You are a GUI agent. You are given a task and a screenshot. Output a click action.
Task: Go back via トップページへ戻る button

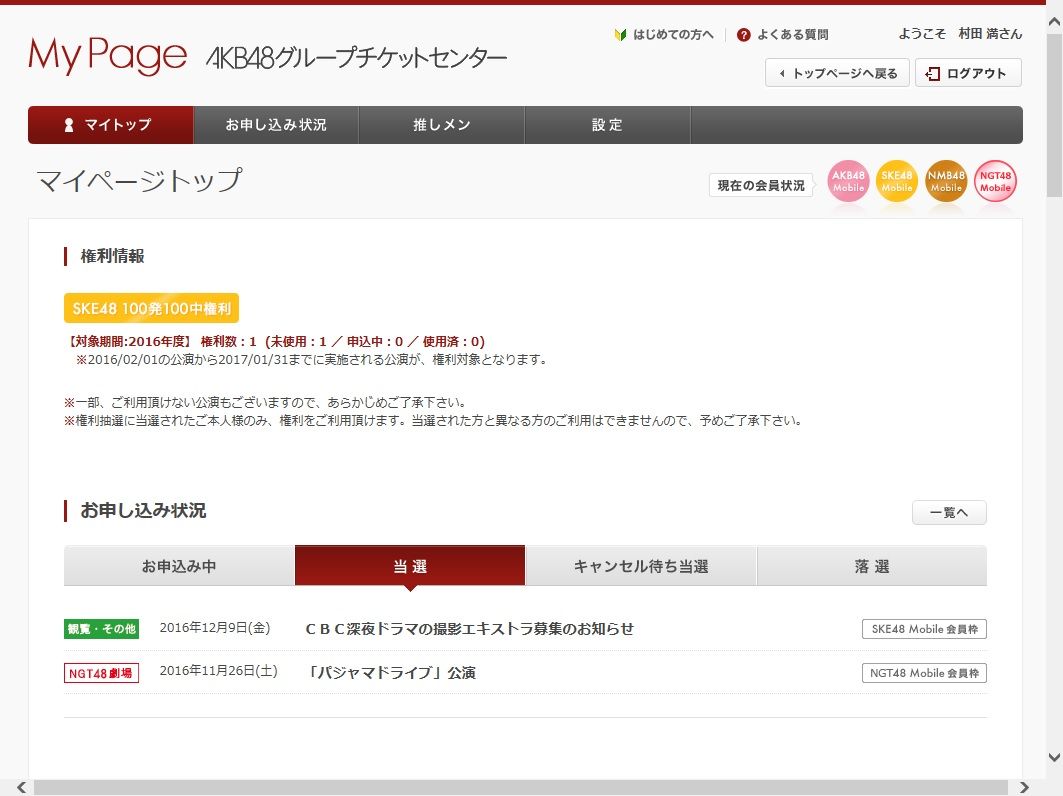(837, 73)
